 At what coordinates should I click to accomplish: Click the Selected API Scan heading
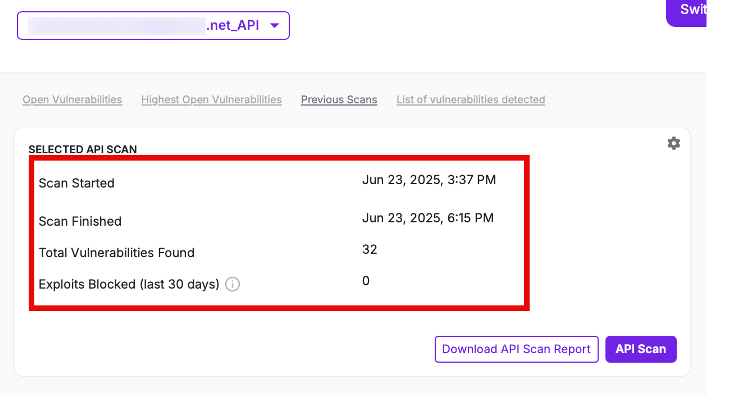[x=83, y=149]
